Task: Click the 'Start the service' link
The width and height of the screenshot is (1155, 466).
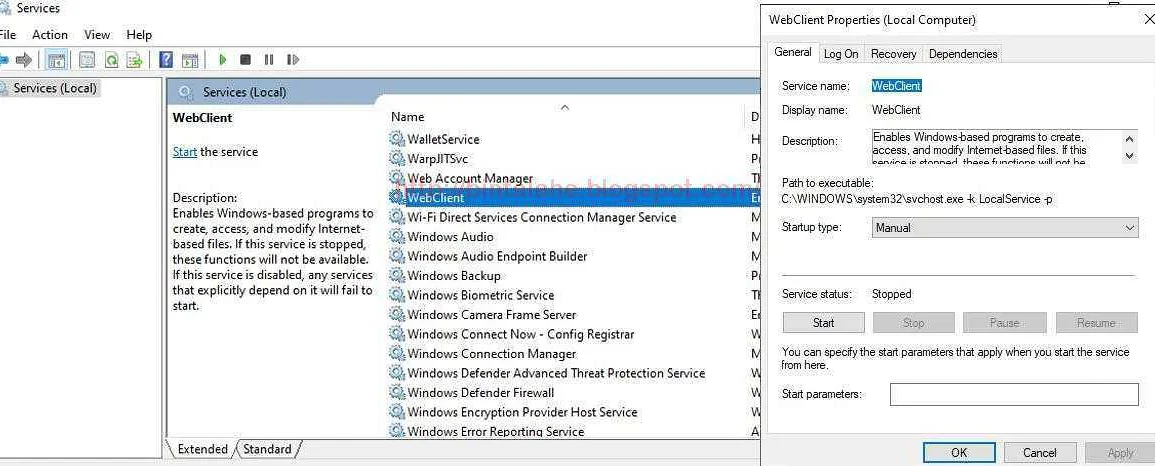Action: pos(184,152)
